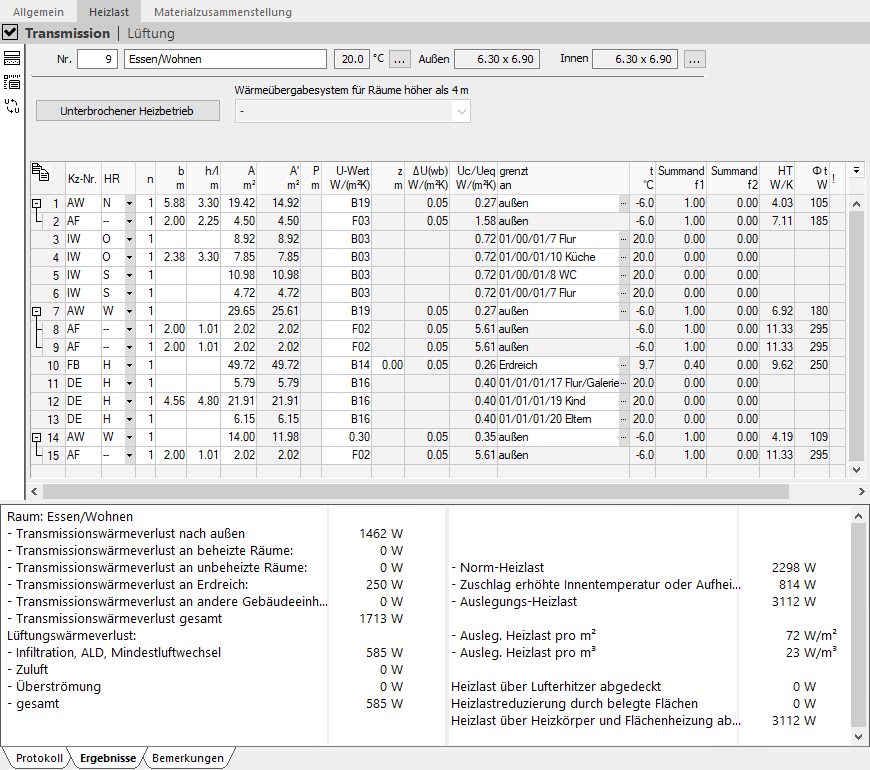Collapse the tree node at row 1 AW
The height and width of the screenshot is (770, 870).
(x=37, y=204)
